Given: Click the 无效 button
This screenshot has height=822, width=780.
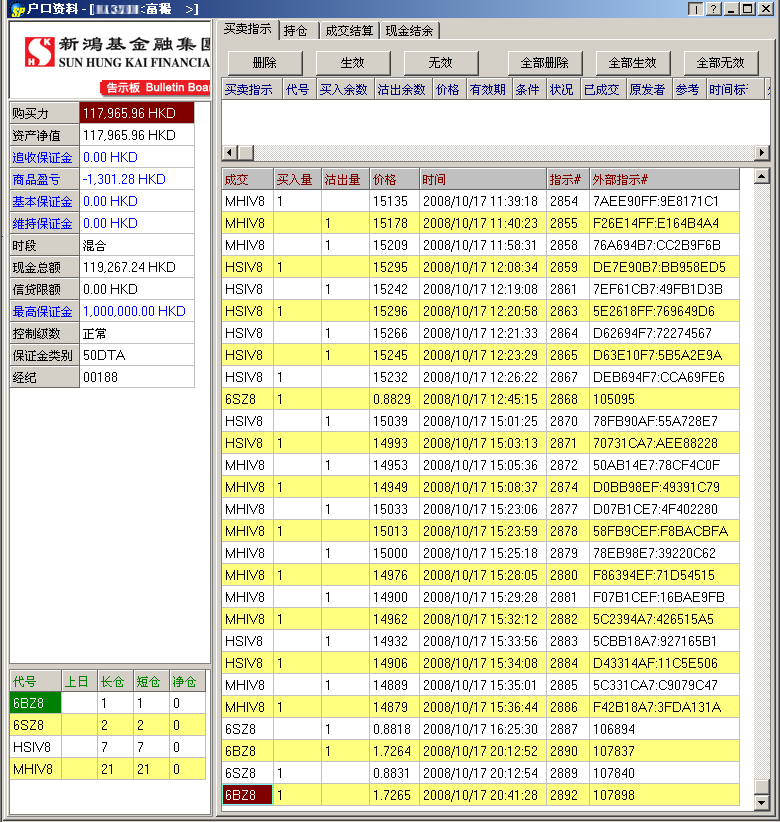Looking at the screenshot, I should tap(441, 63).
